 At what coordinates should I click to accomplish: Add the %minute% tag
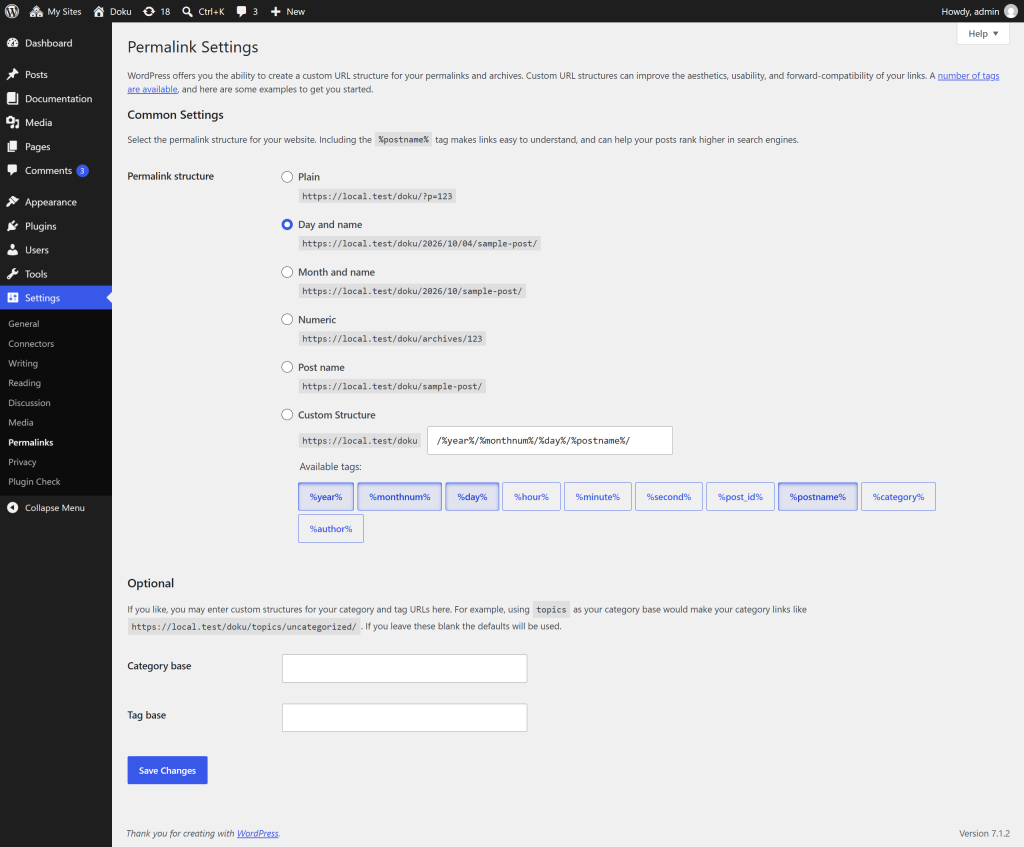pos(598,496)
